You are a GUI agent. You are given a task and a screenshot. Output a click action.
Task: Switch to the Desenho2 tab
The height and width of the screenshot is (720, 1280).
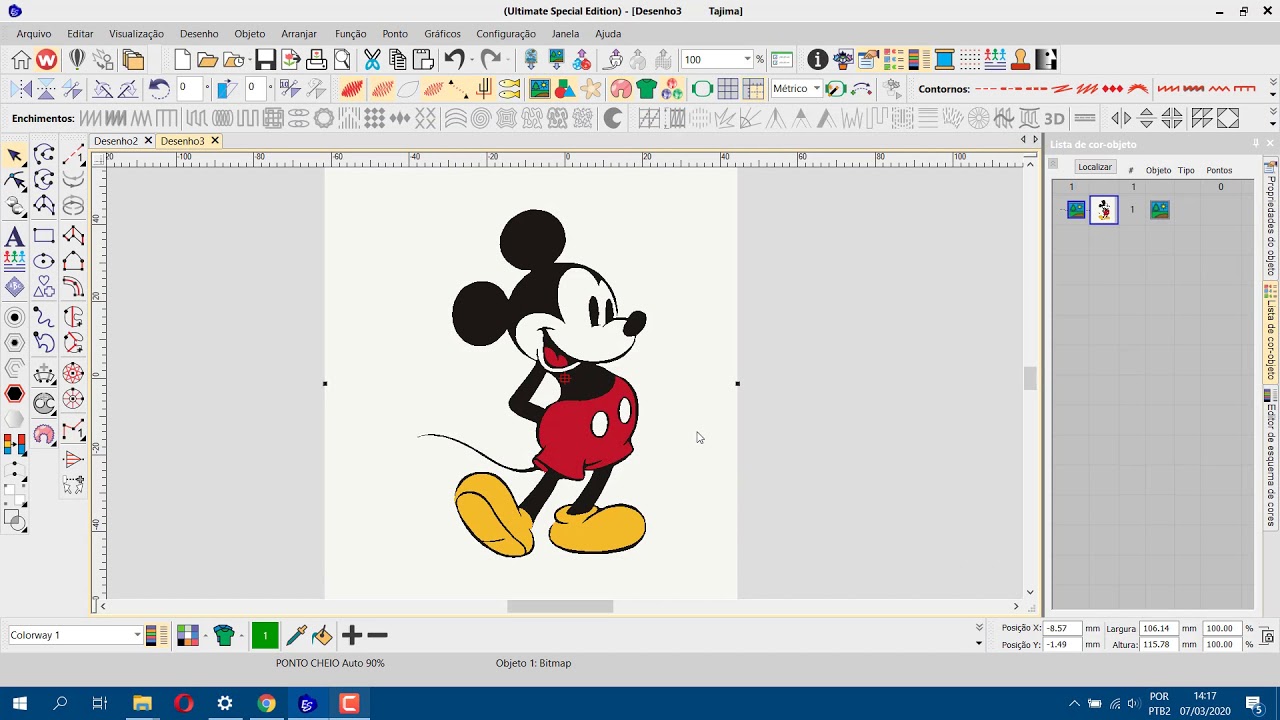tap(116, 141)
